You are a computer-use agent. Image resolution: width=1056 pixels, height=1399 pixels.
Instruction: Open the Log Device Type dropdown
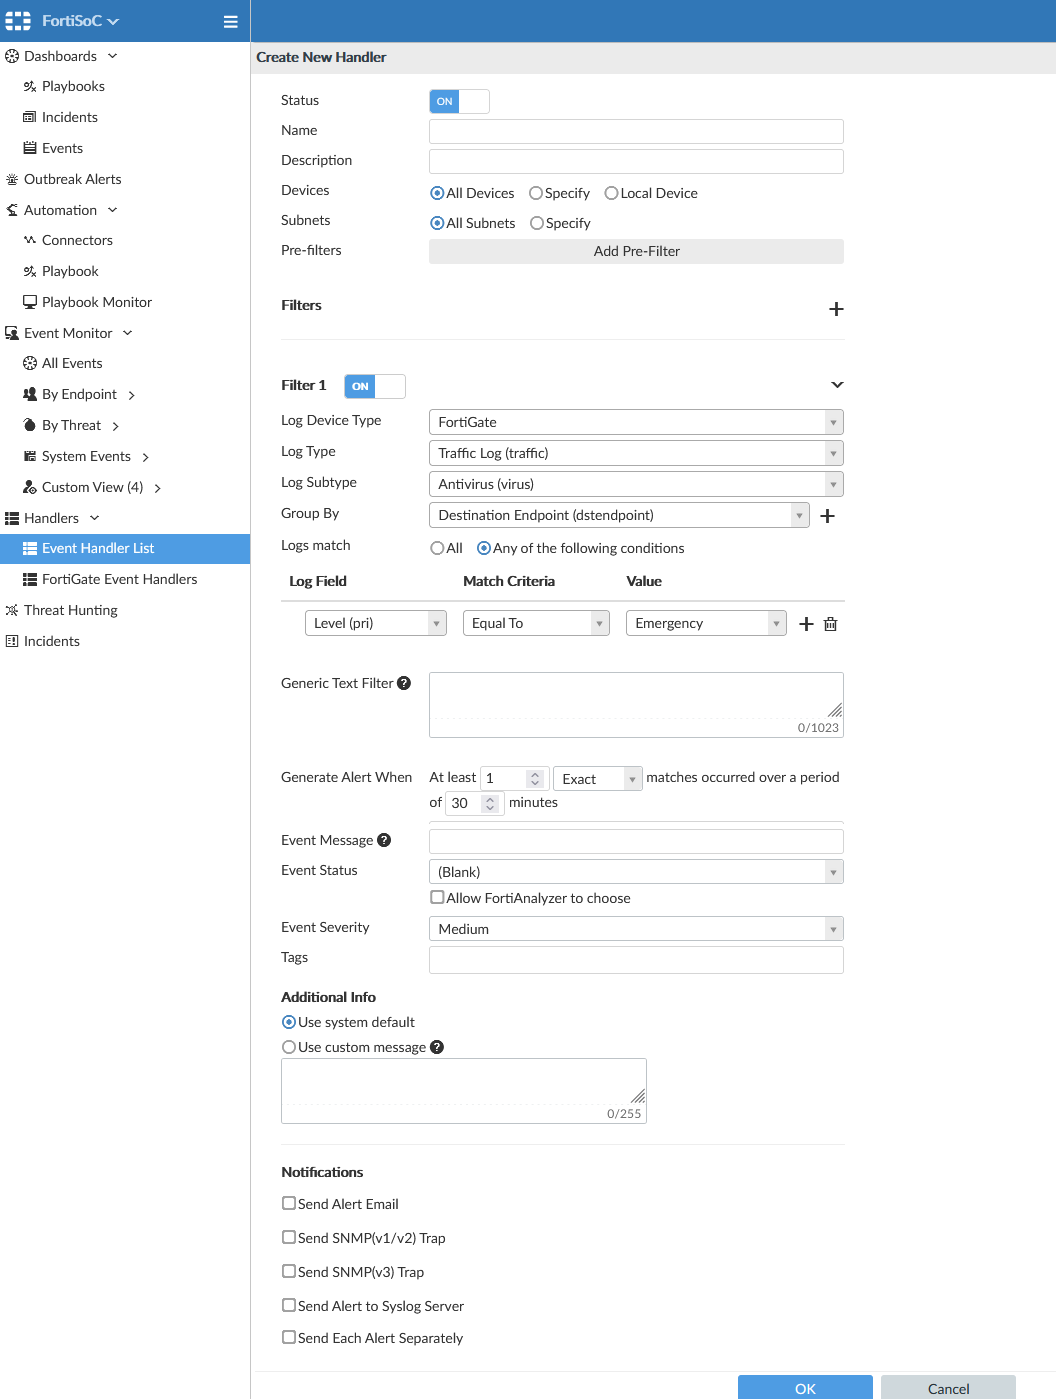point(636,422)
